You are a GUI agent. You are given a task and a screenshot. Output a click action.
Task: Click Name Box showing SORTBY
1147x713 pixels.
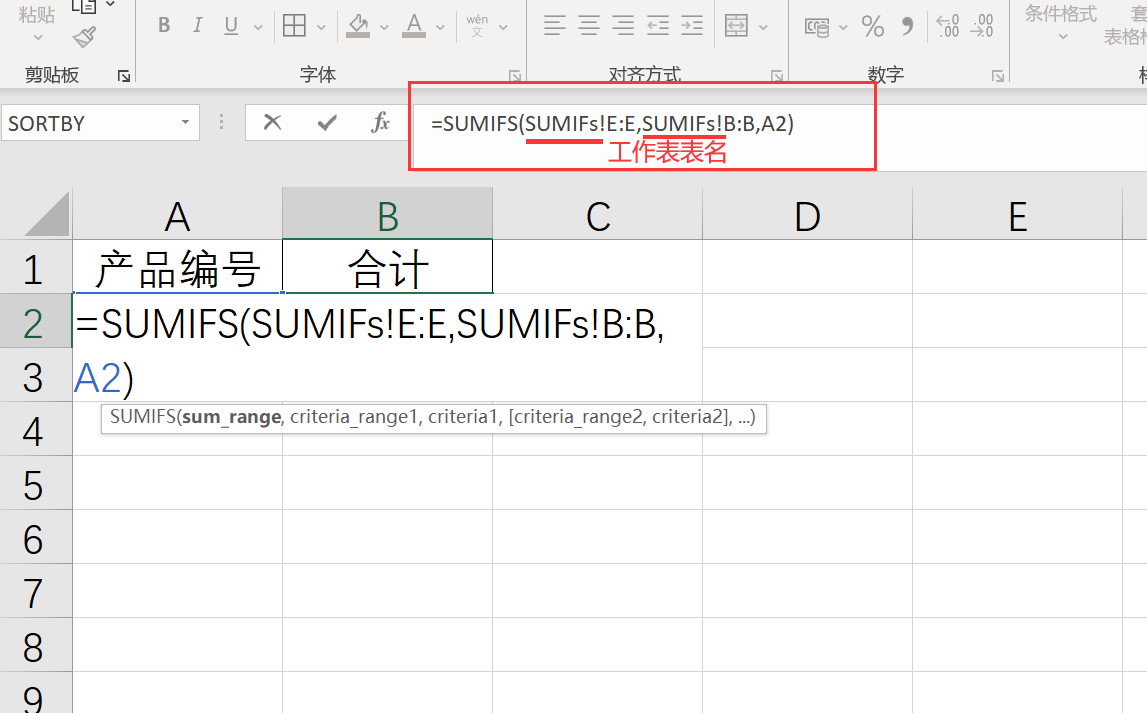click(88, 123)
